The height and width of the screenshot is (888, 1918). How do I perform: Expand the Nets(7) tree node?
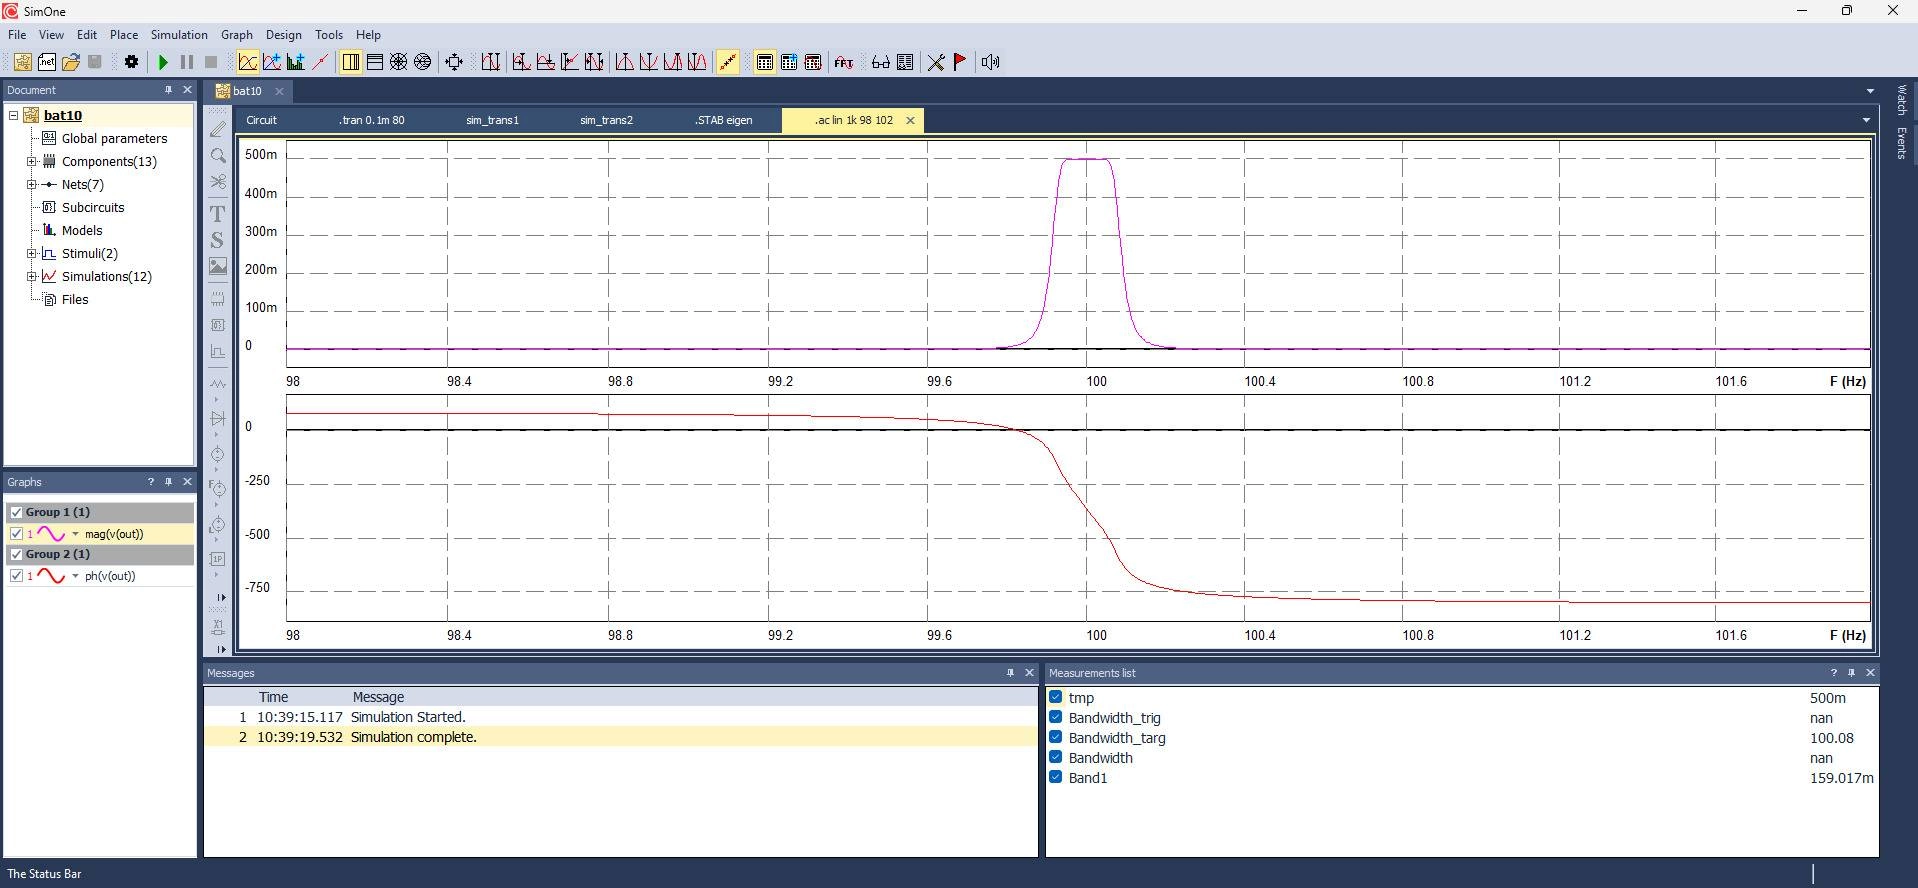(x=31, y=184)
